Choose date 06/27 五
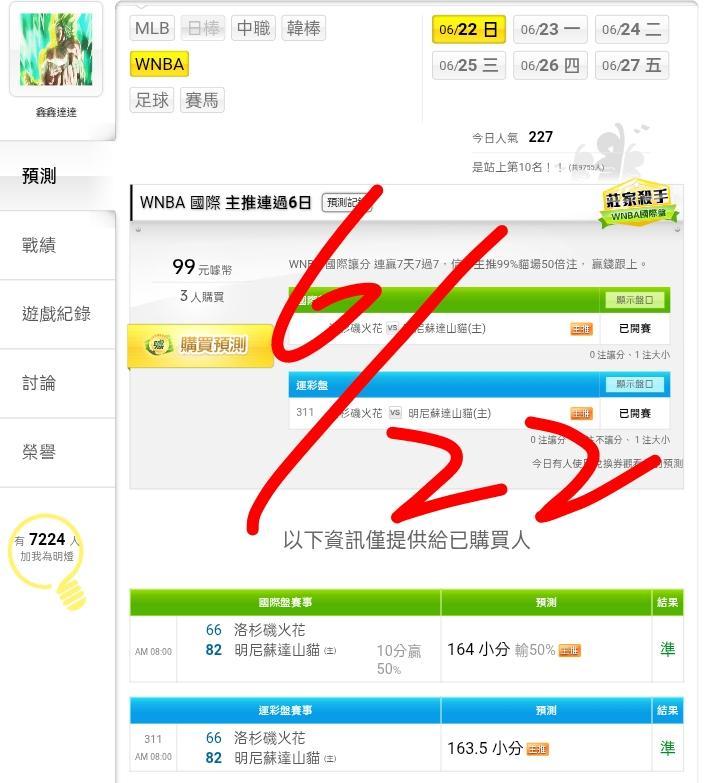 (x=632, y=65)
